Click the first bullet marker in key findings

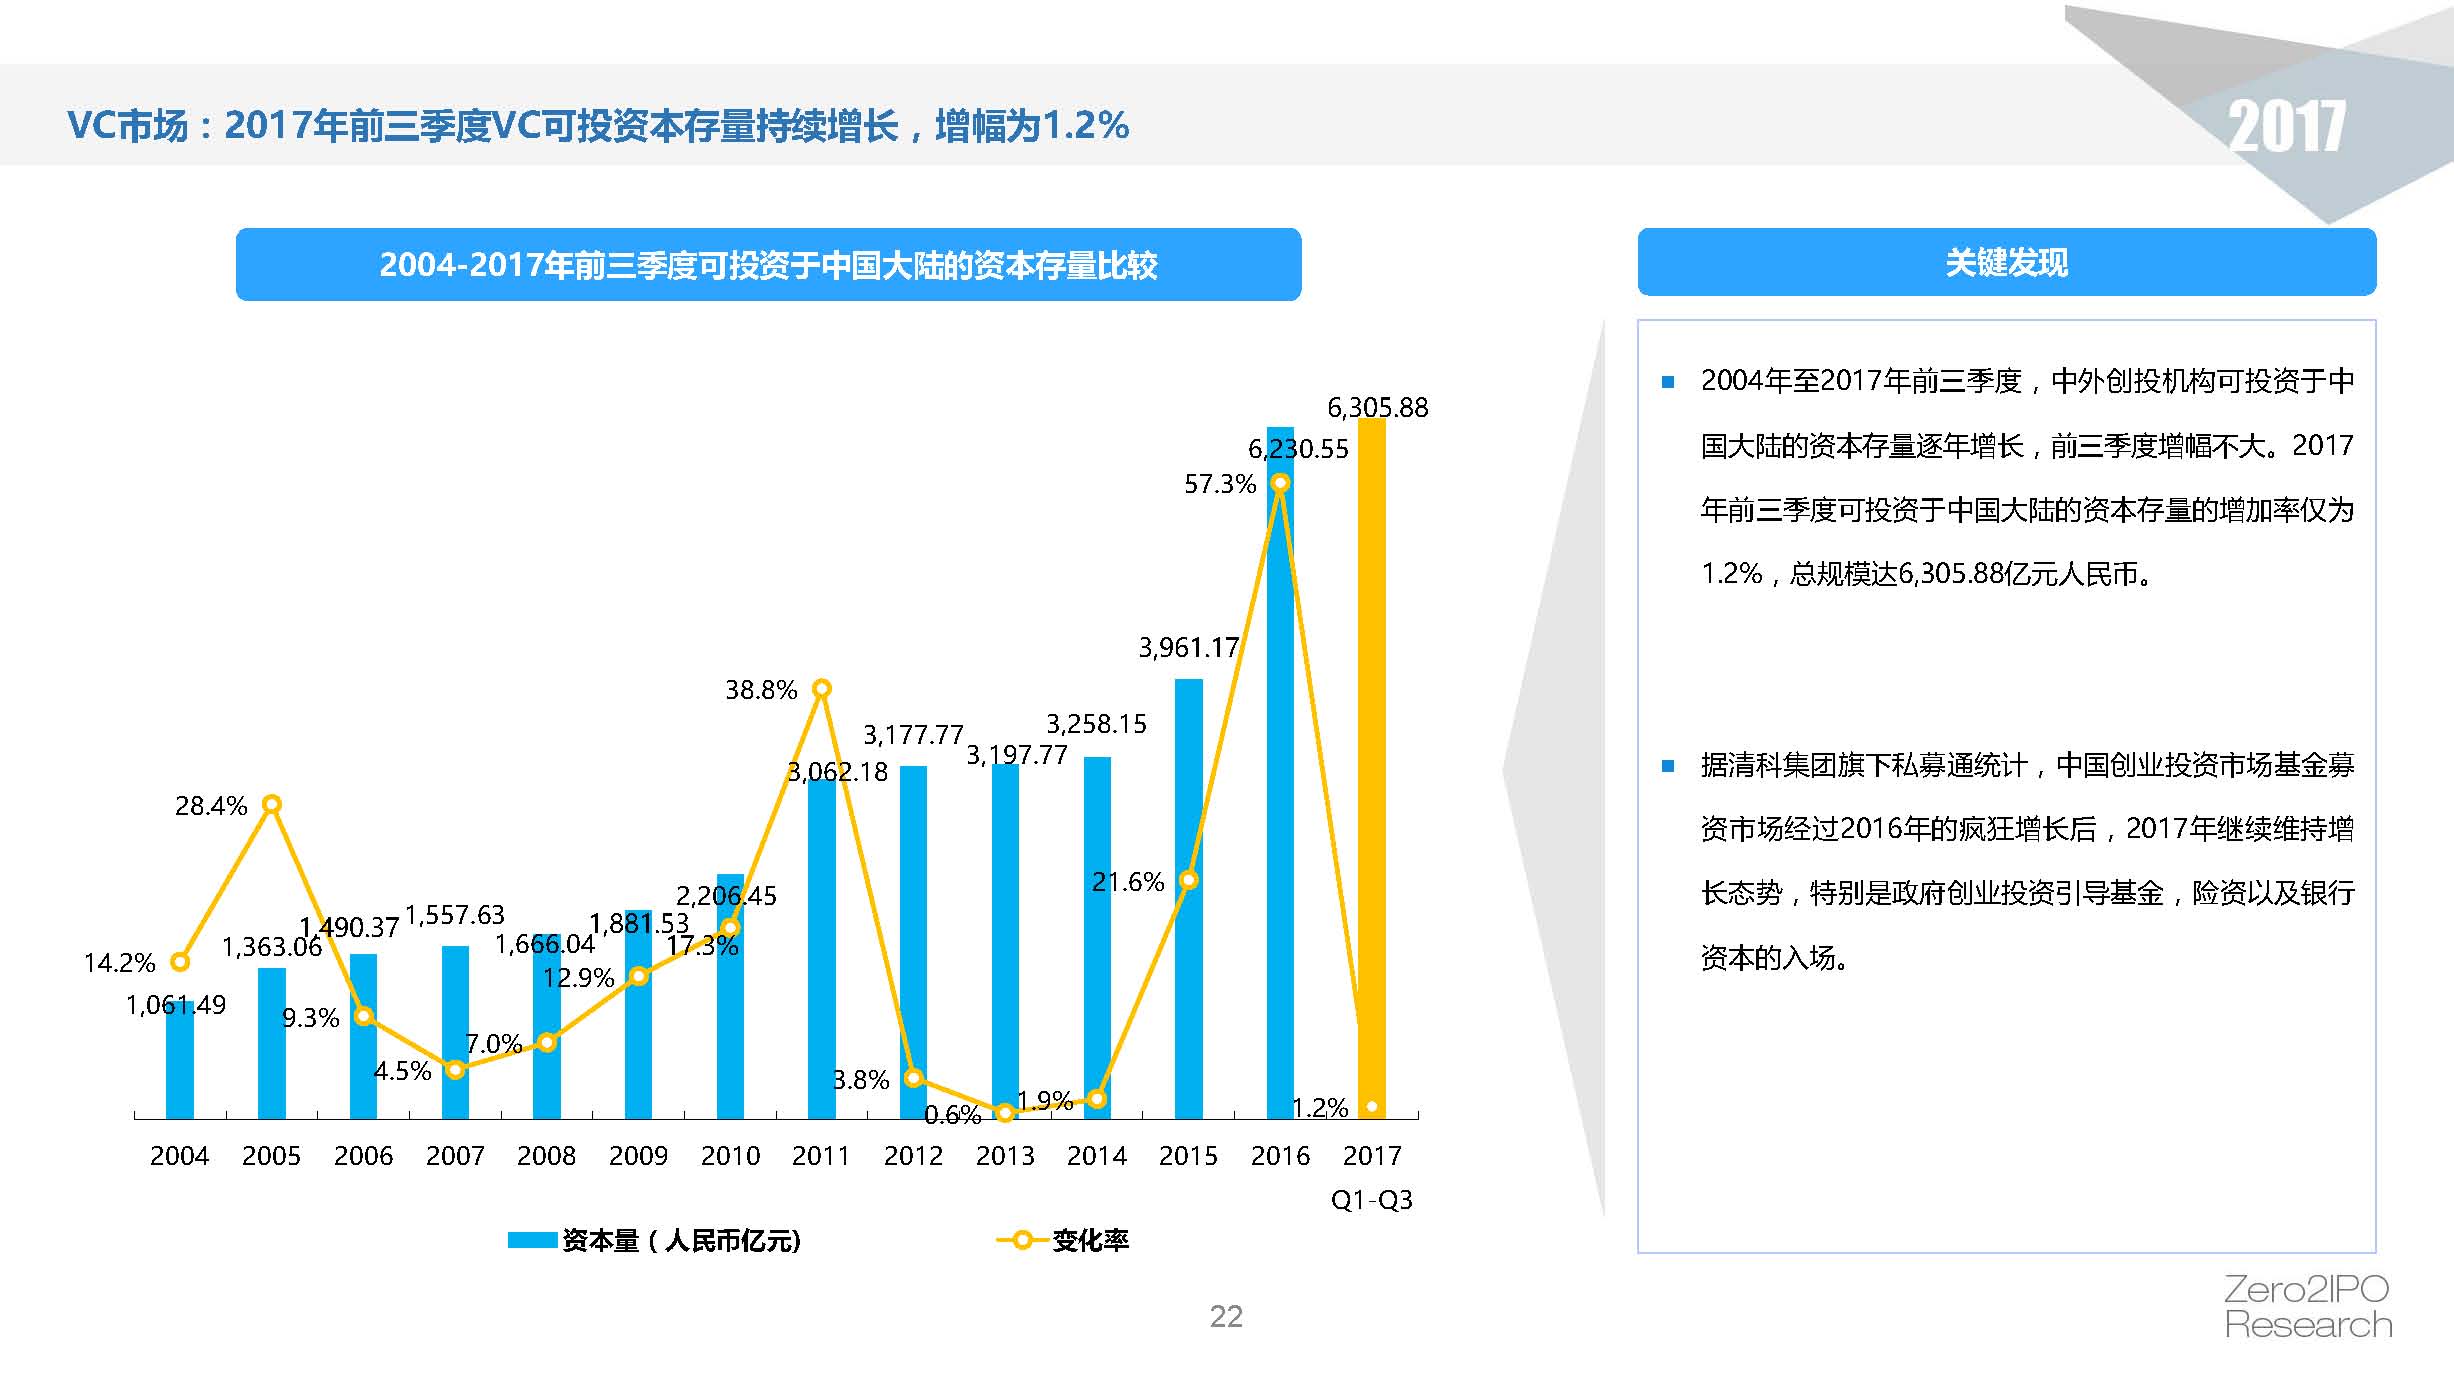1667,382
